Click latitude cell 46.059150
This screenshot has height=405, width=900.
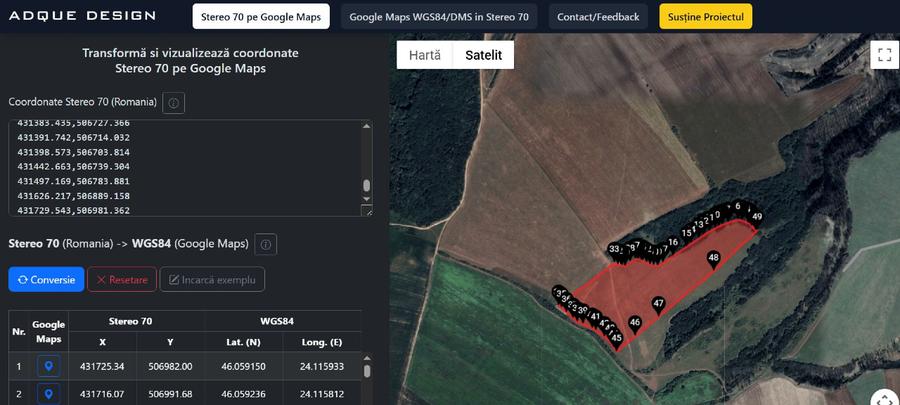pyautogui.click(x=243, y=366)
